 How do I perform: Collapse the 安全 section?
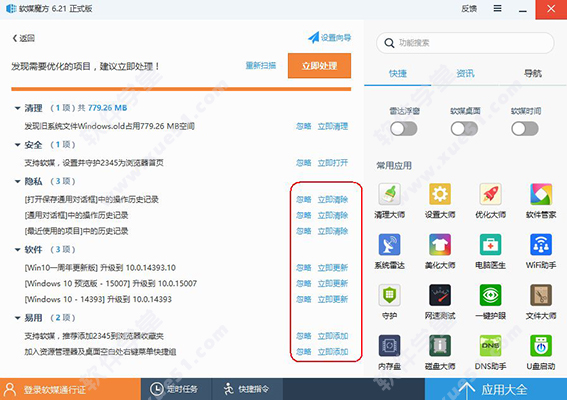[x=17, y=145]
